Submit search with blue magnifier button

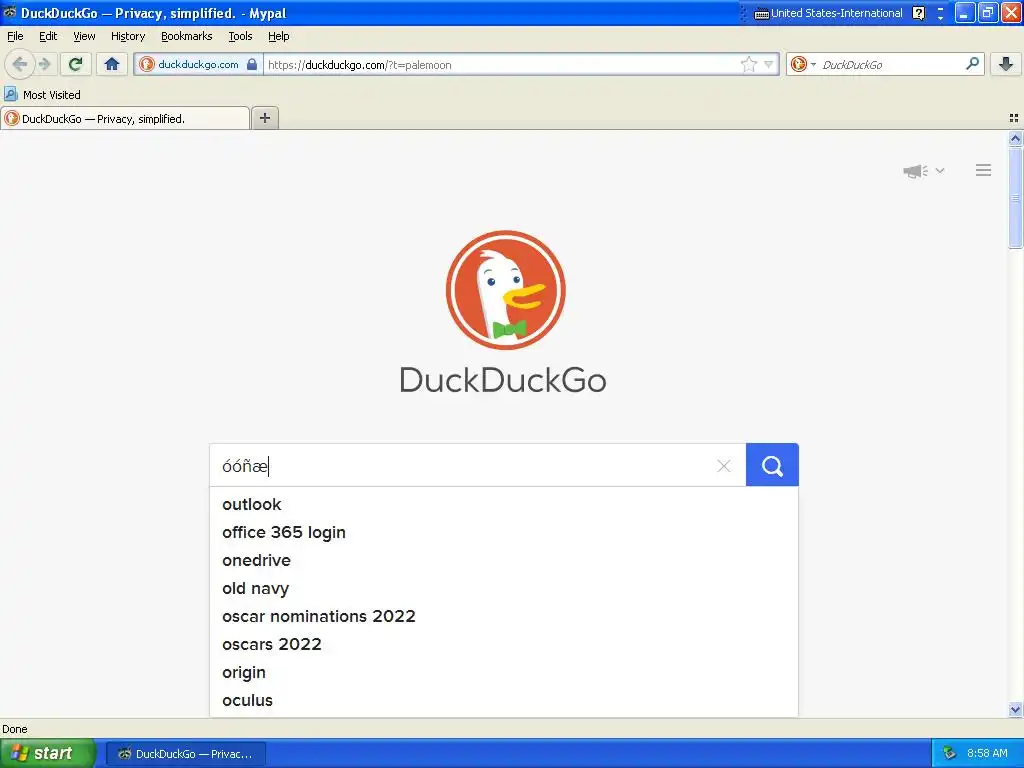[772, 465]
